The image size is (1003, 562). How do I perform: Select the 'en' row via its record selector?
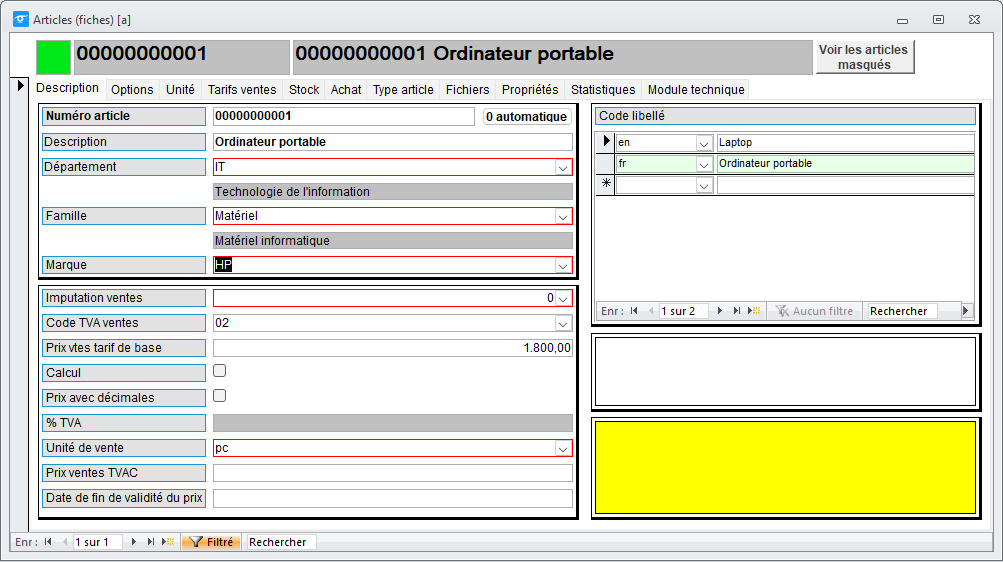pos(605,142)
